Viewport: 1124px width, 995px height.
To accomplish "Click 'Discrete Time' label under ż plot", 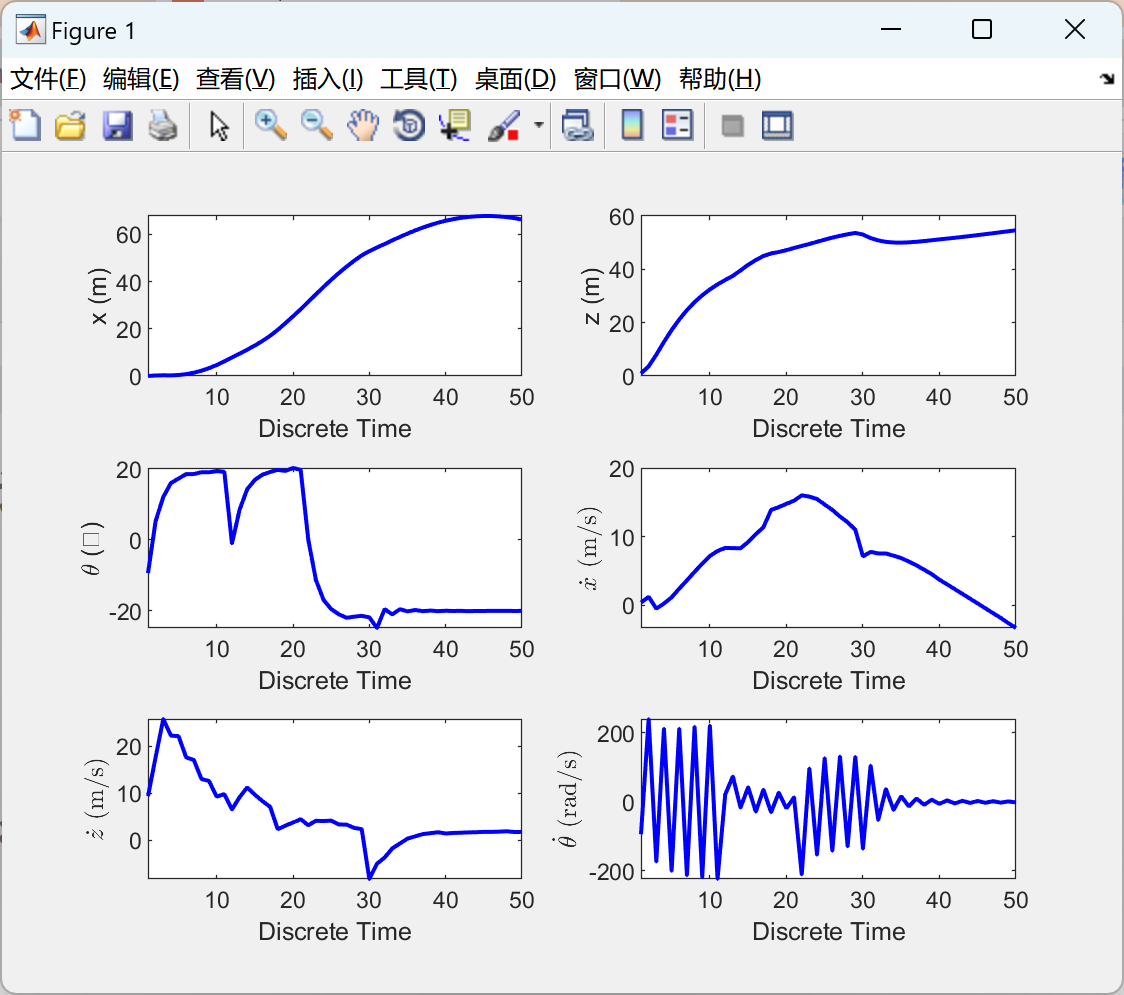I will coord(335,931).
